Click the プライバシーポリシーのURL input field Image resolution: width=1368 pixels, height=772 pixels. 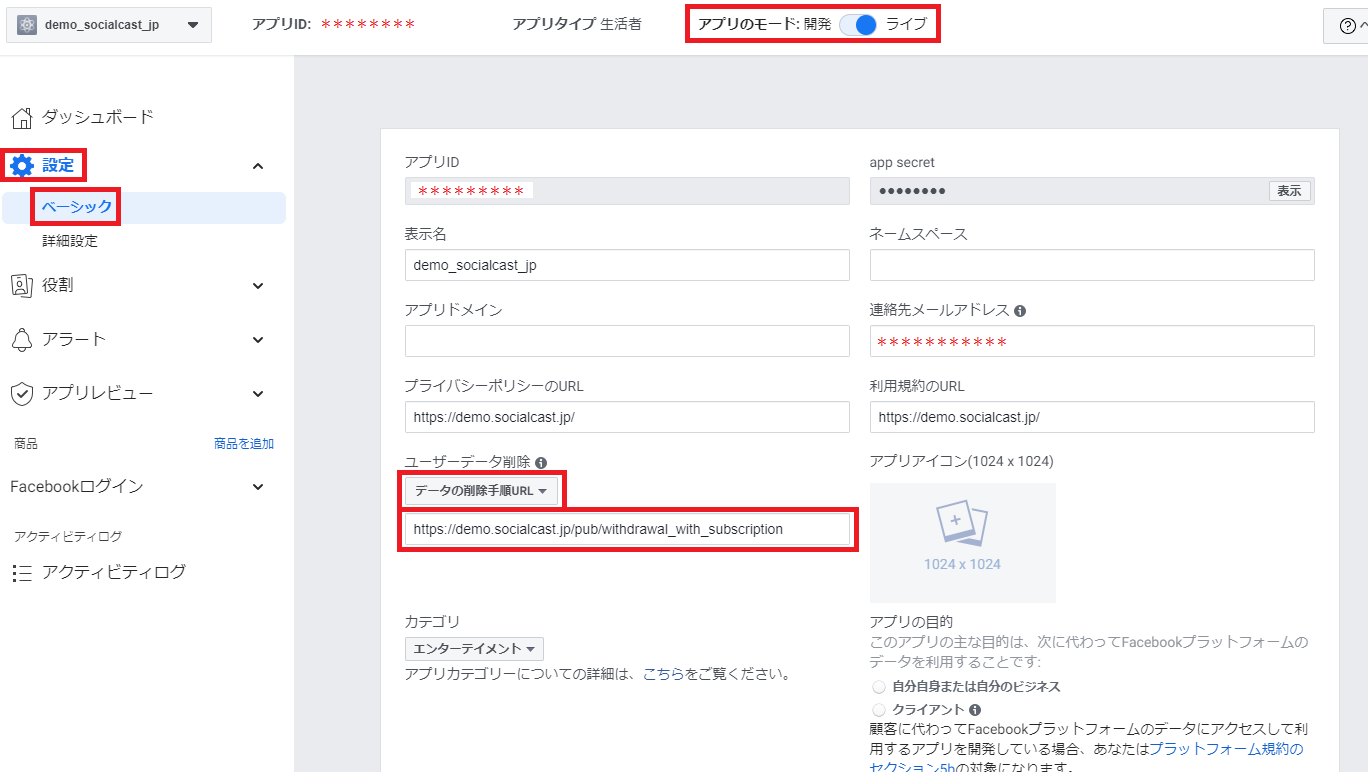pyautogui.click(x=627, y=417)
